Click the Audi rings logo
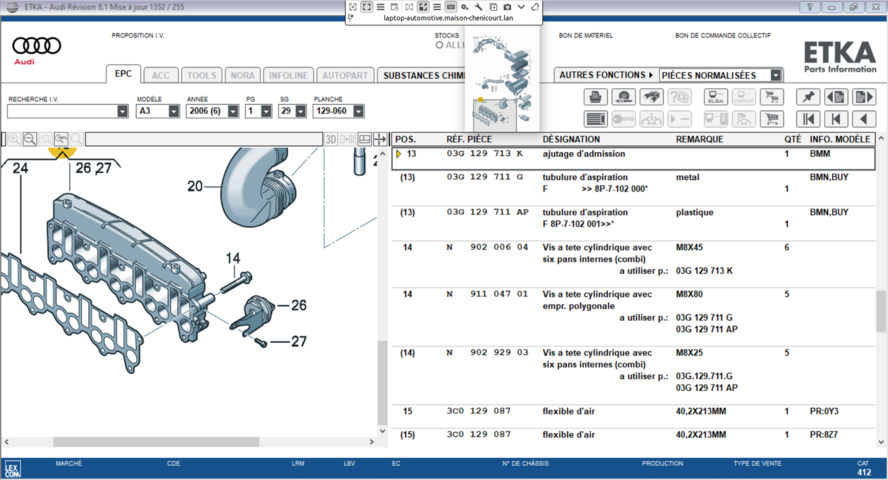The image size is (888, 480). [36, 45]
